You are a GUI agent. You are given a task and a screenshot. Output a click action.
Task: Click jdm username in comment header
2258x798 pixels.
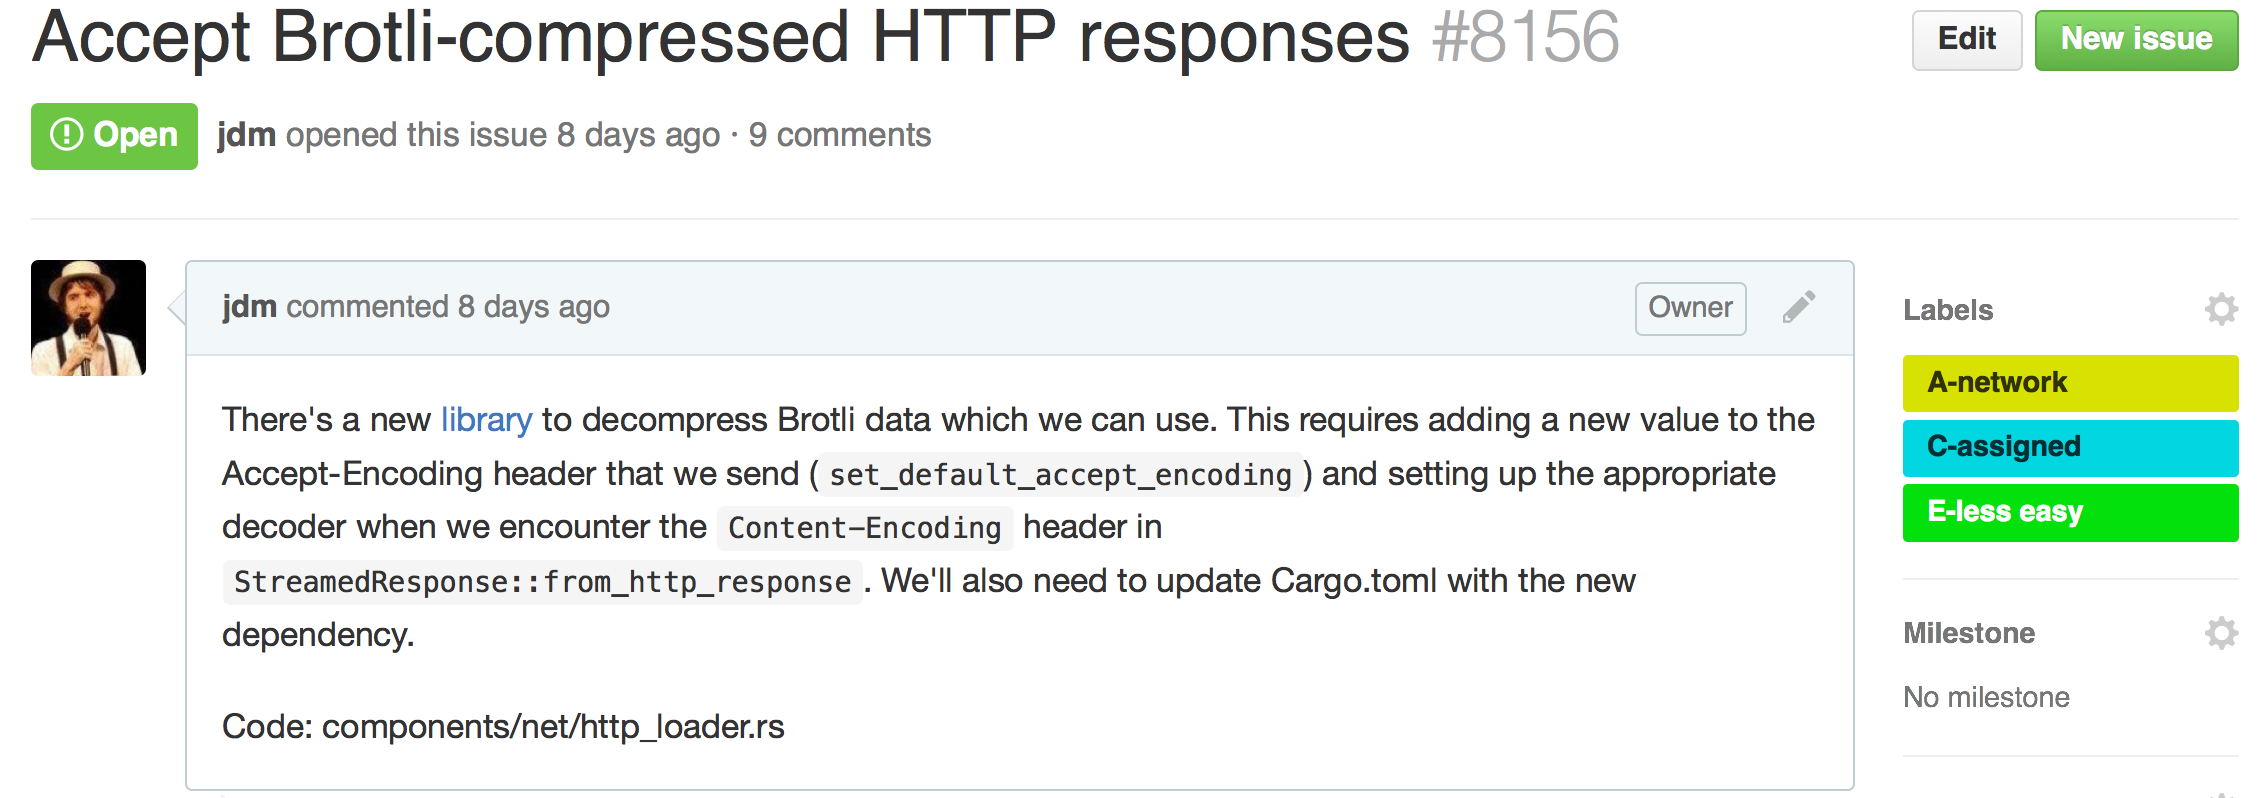[249, 307]
